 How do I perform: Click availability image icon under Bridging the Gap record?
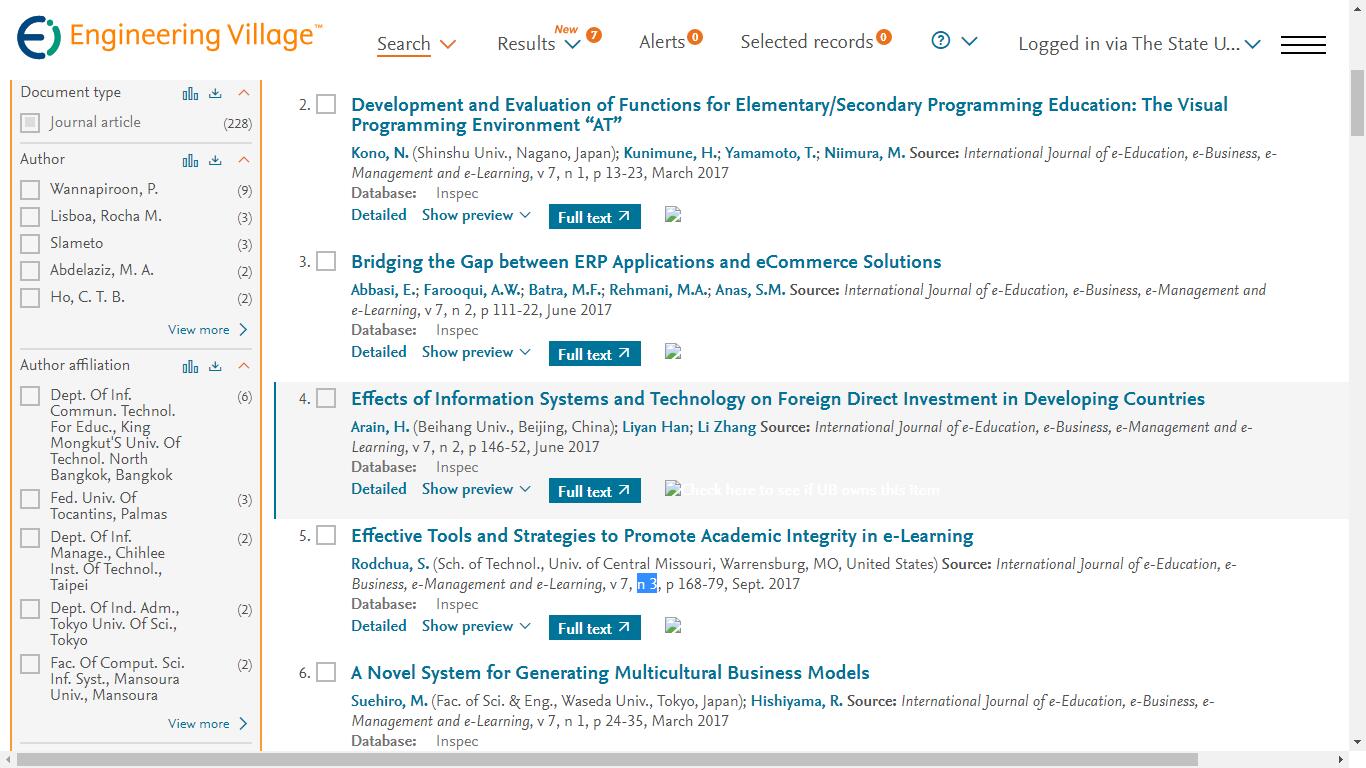673,352
